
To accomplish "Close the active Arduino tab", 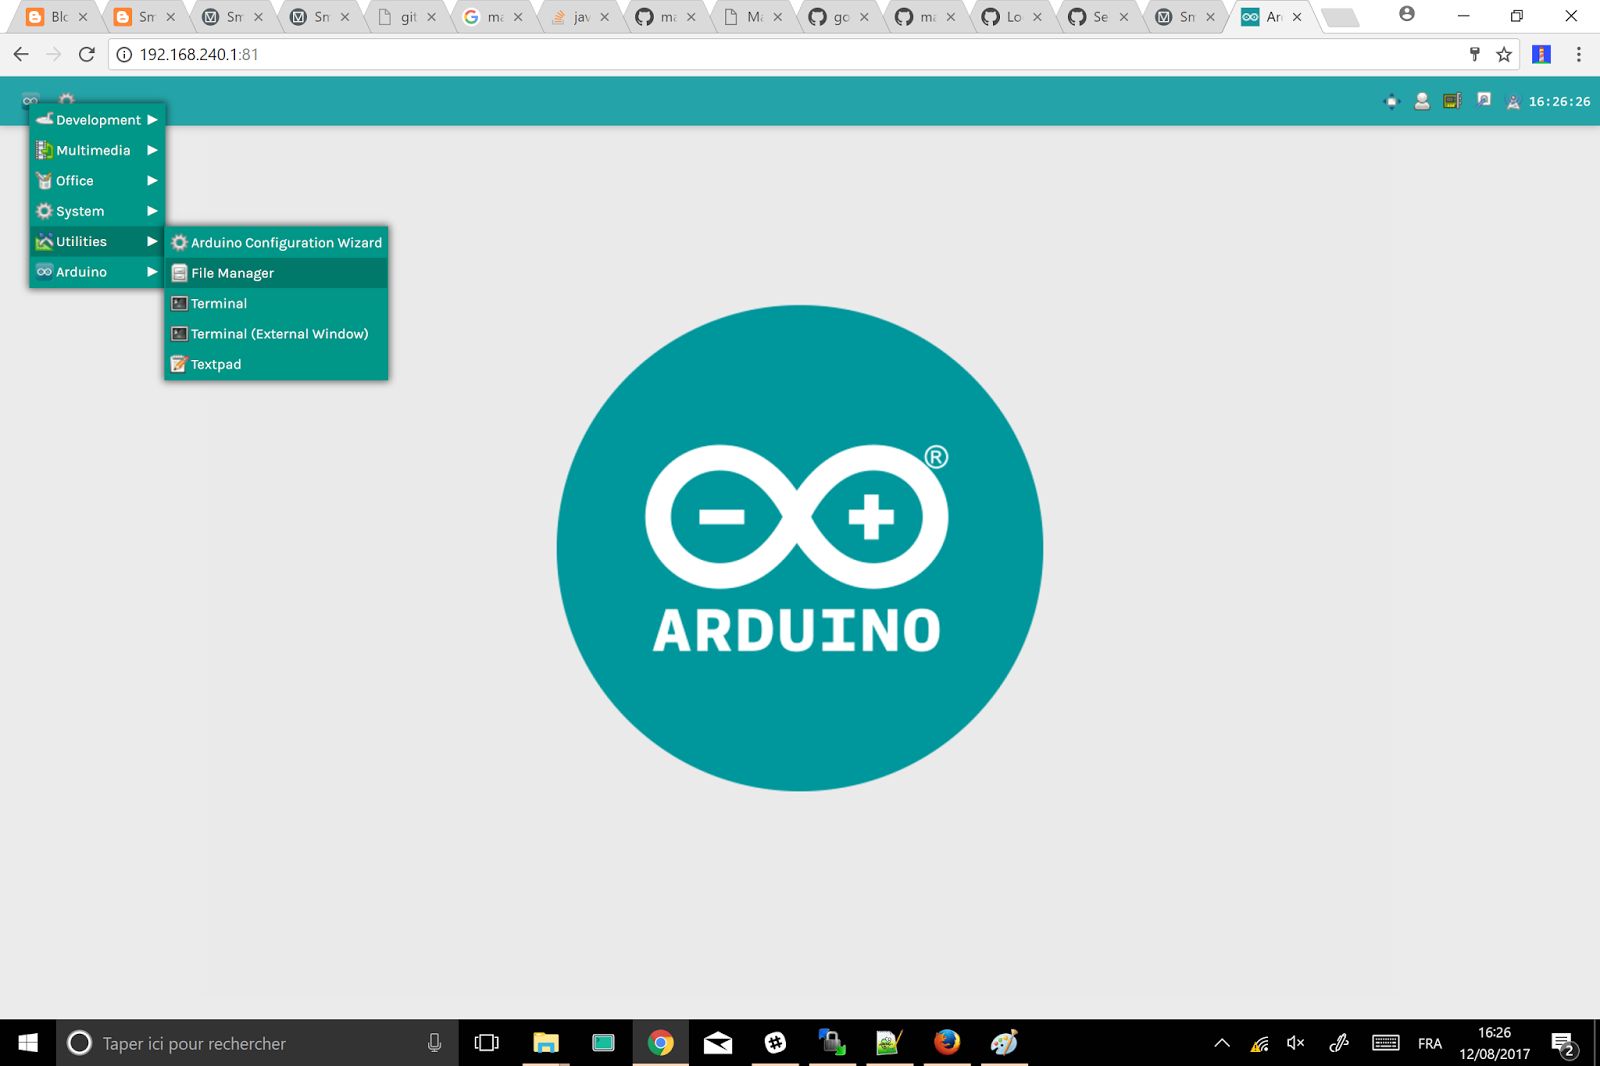I will (1297, 17).
